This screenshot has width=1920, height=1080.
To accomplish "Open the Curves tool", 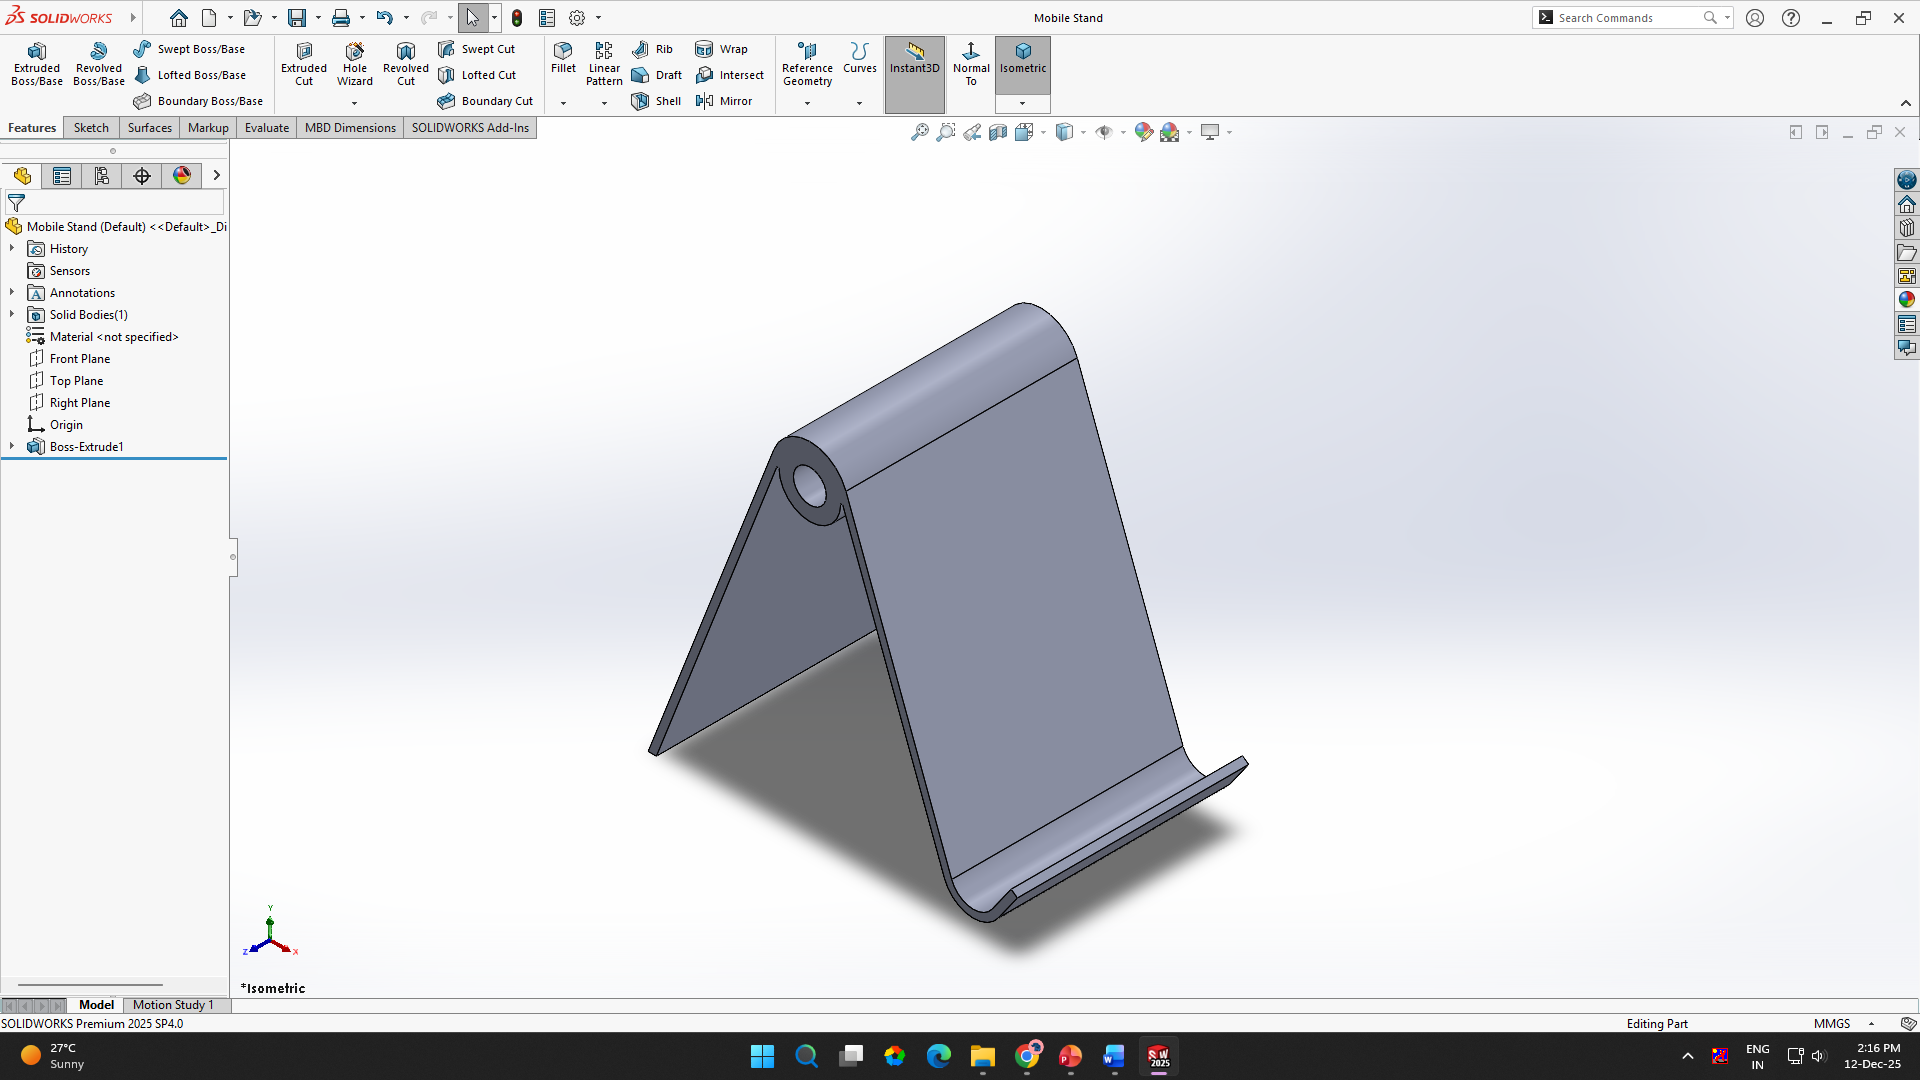I will tap(859, 58).
